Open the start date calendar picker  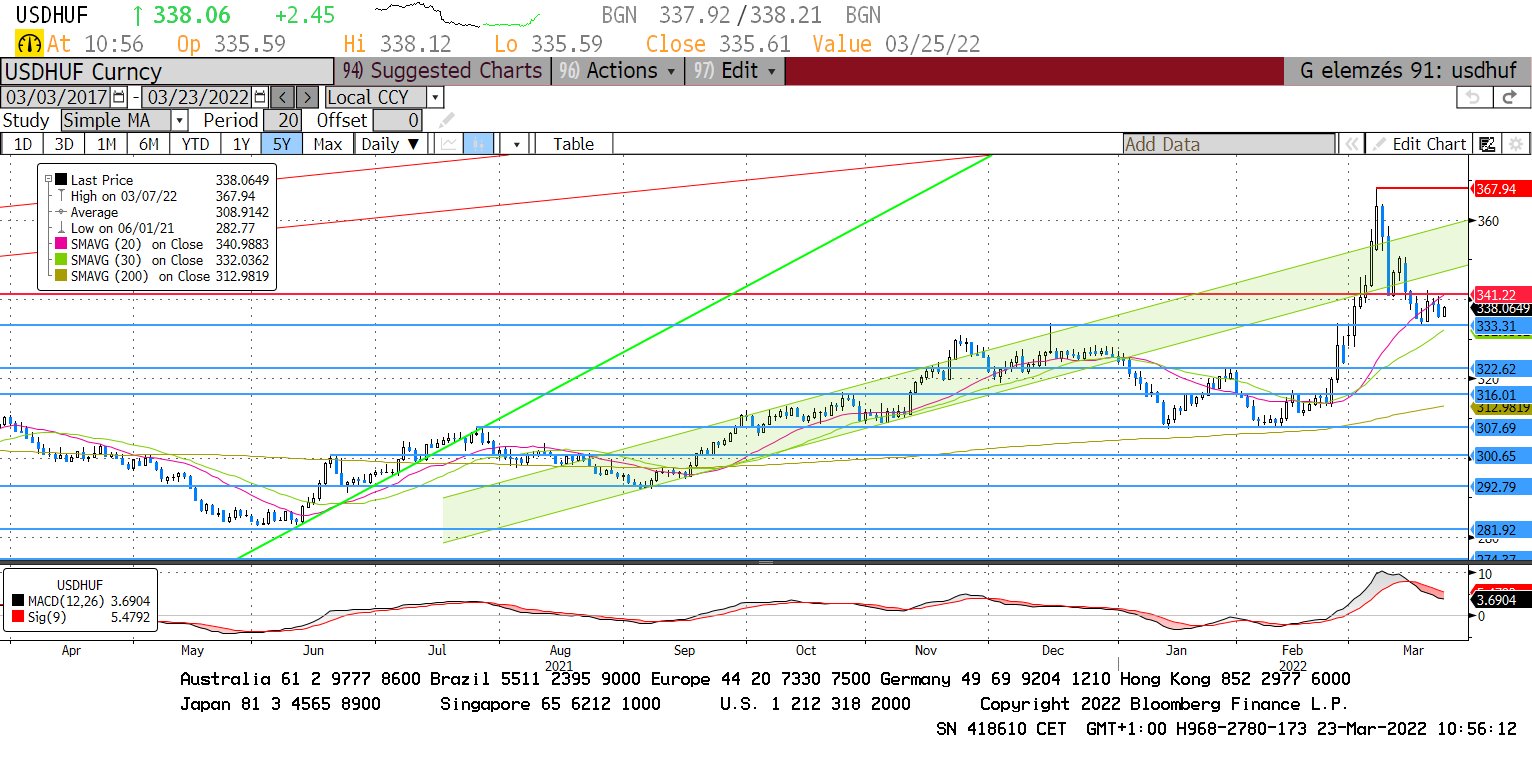119,97
